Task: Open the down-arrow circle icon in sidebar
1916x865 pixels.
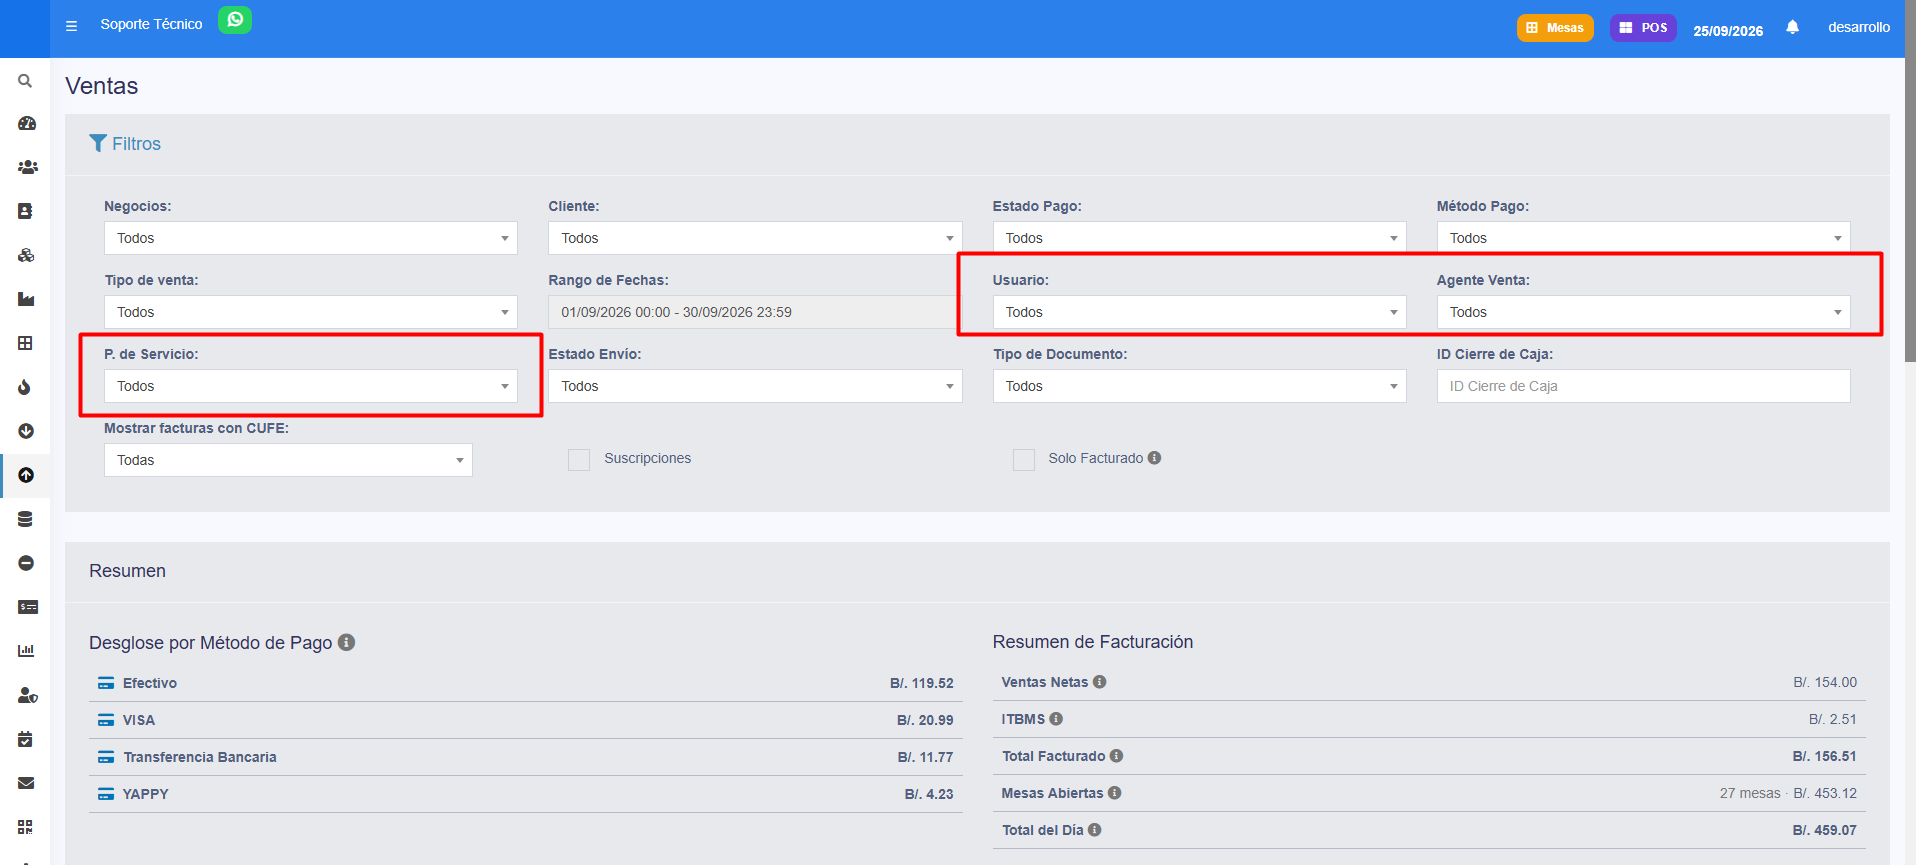Action: coord(26,431)
